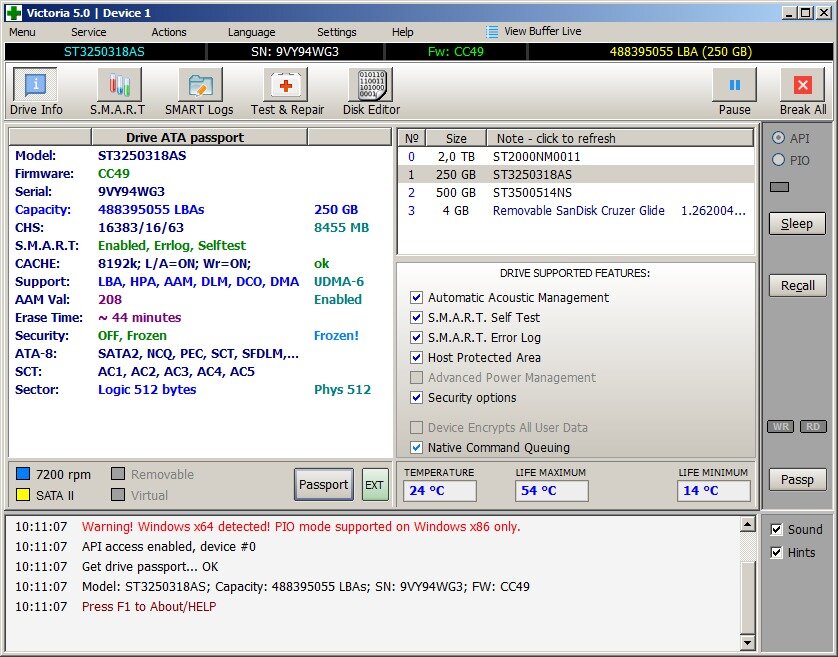Click the View Buffer Live label
Viewport: 838px width, 657px height.
(542, 32)
